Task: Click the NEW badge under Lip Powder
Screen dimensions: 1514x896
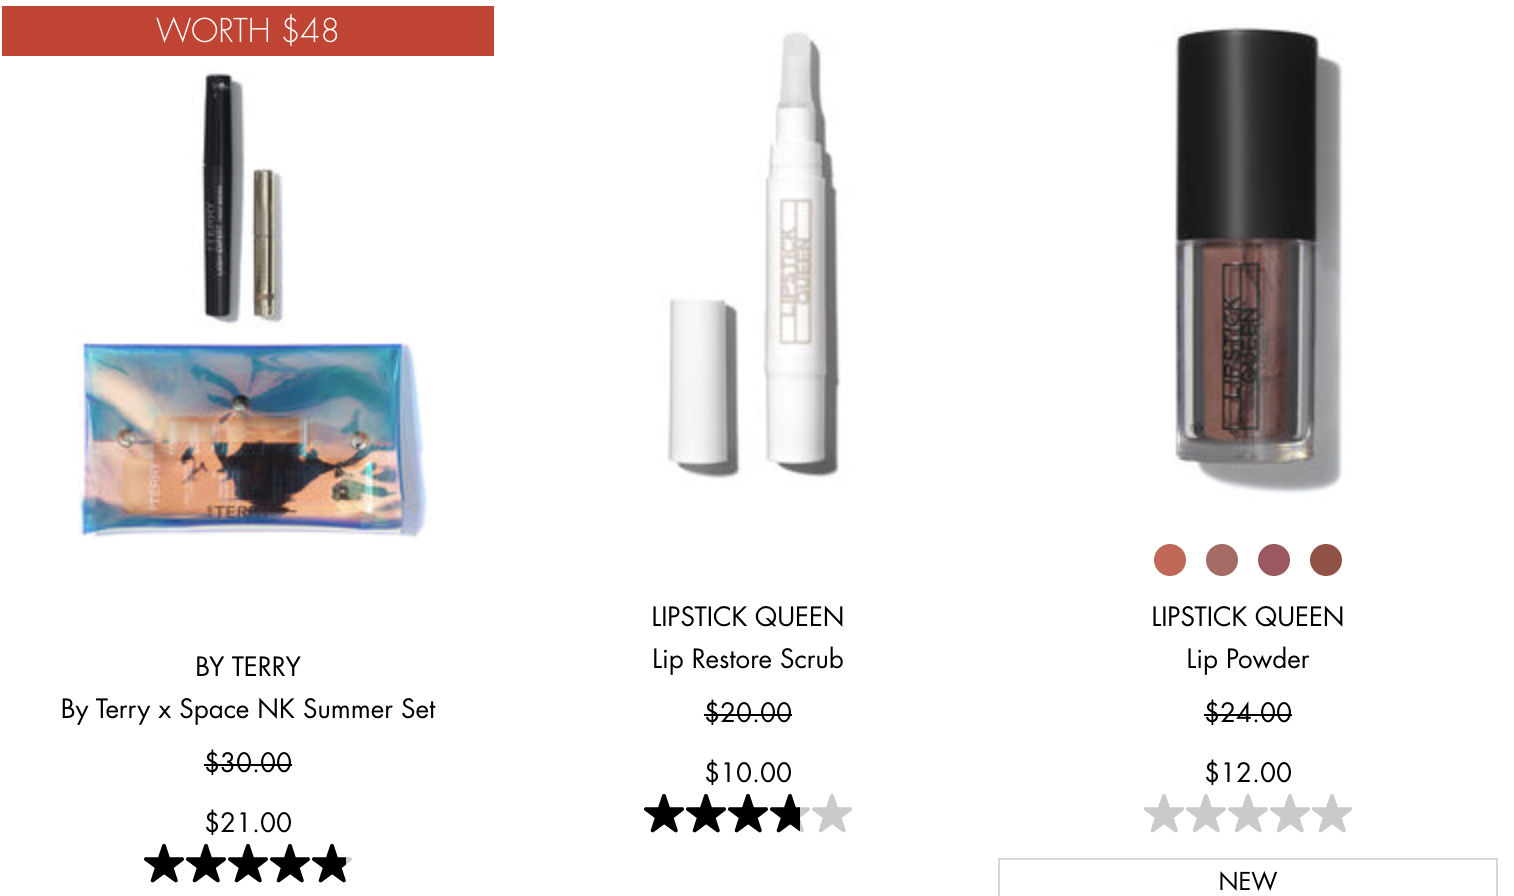Action: [1248, 878]
